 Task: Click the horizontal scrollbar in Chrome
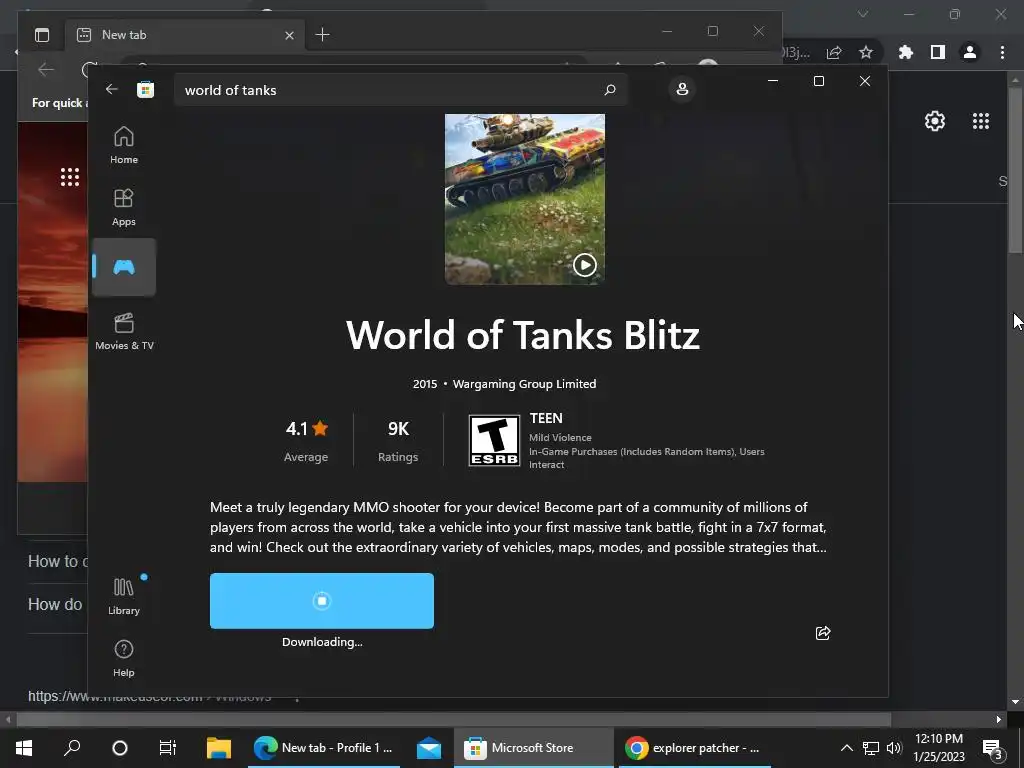[x=454, y=719]
